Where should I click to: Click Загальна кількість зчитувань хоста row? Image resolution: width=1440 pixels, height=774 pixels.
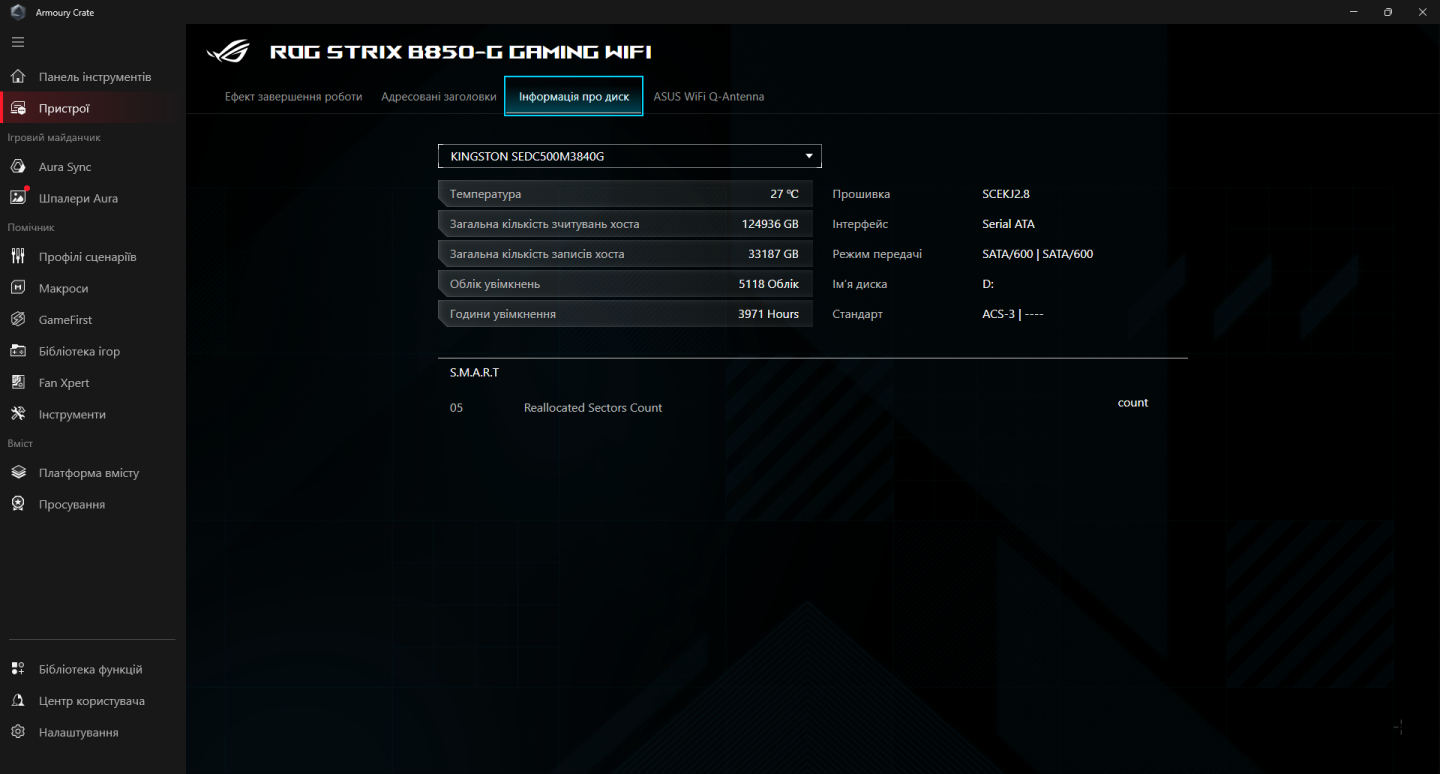pos(625,224)
